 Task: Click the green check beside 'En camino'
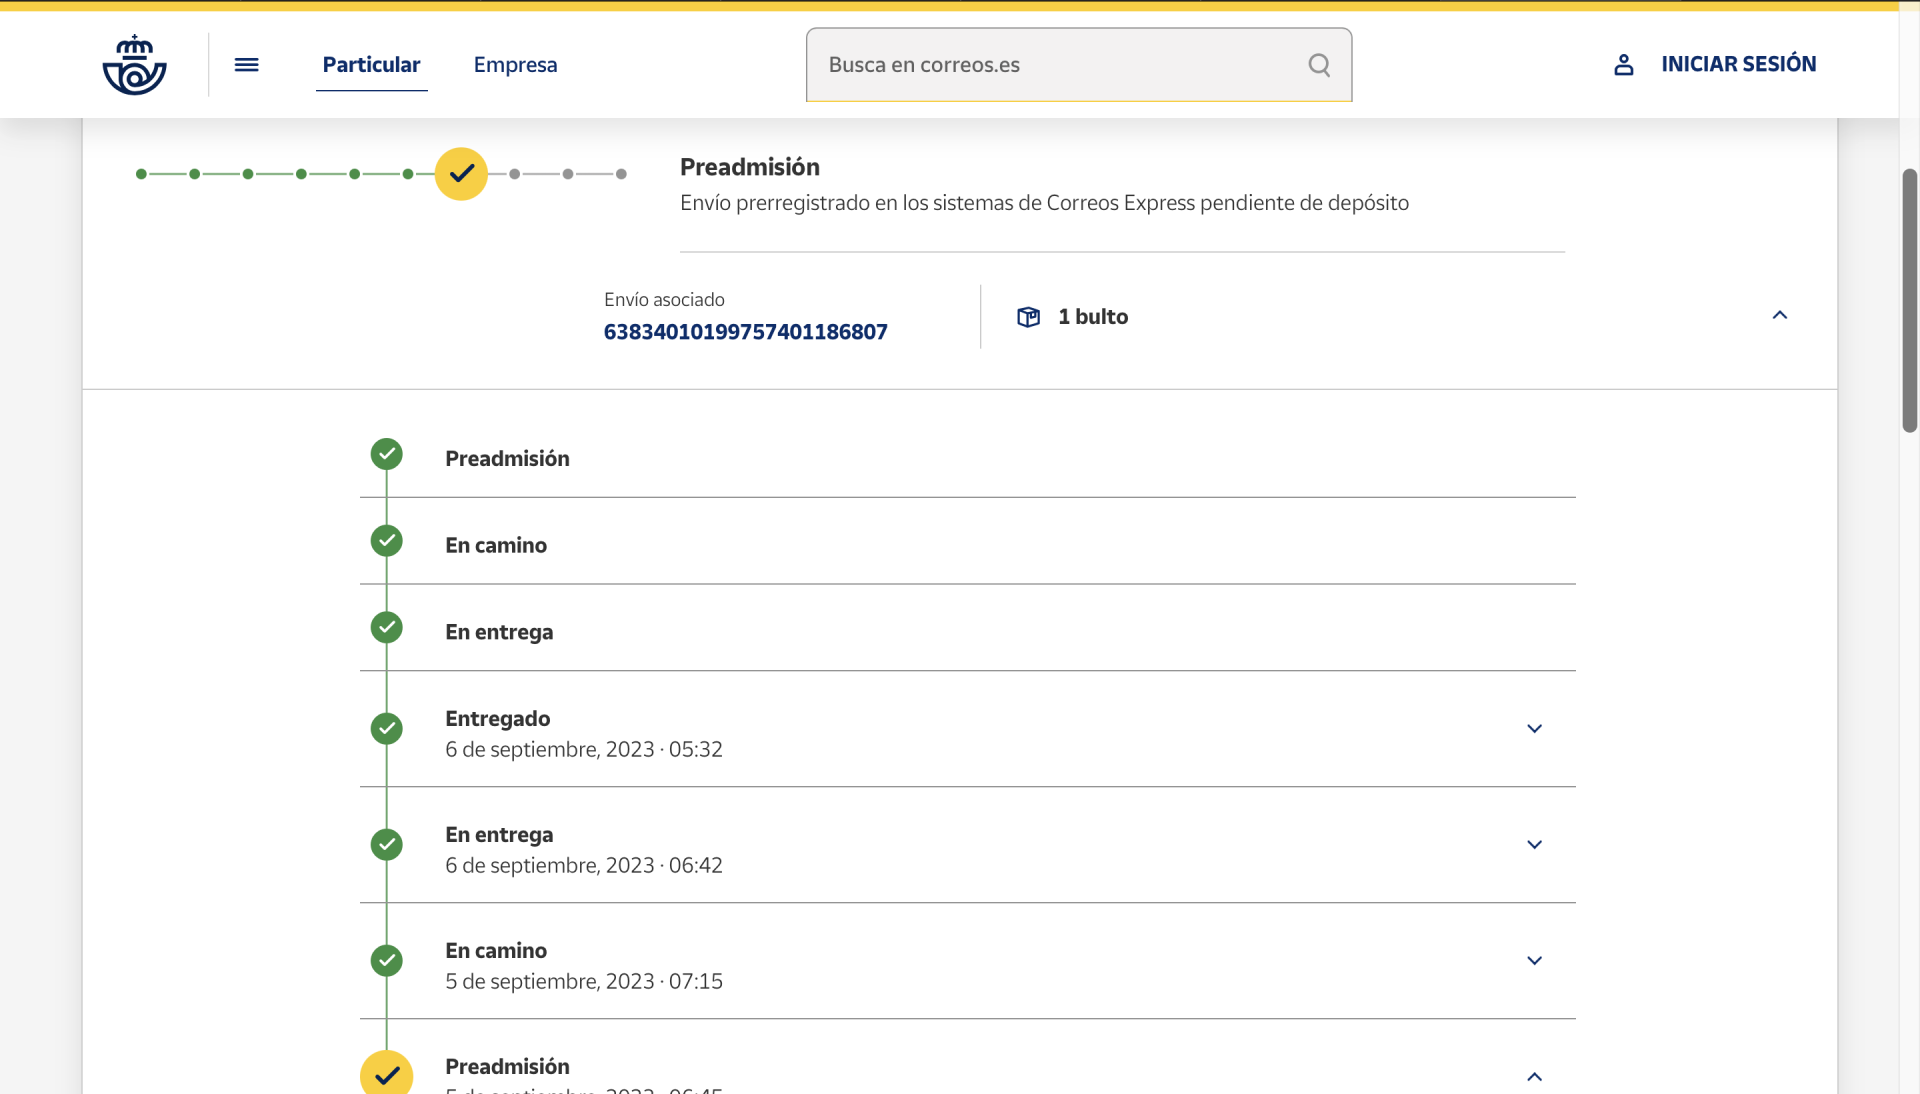click(386, 541)
